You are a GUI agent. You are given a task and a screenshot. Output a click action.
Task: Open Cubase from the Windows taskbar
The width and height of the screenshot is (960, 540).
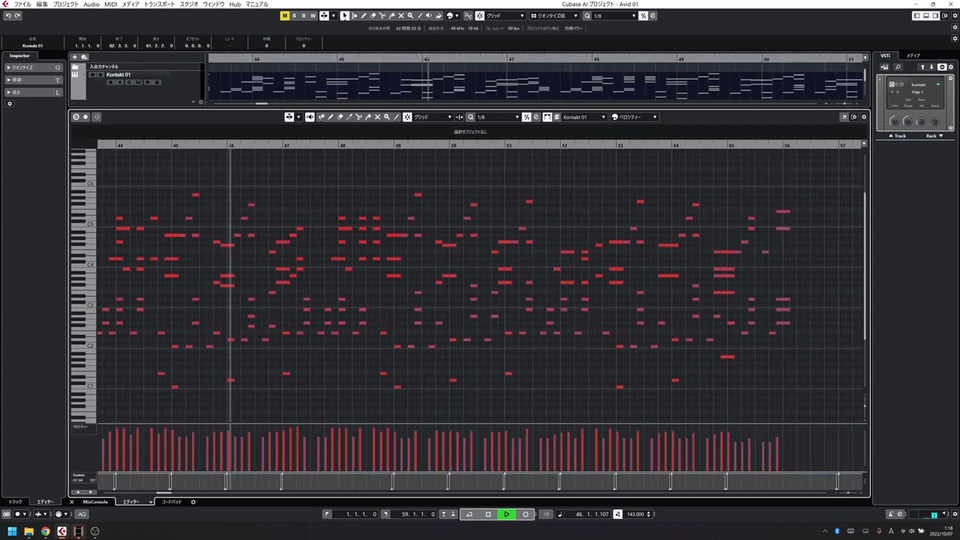tap(62, 531)
